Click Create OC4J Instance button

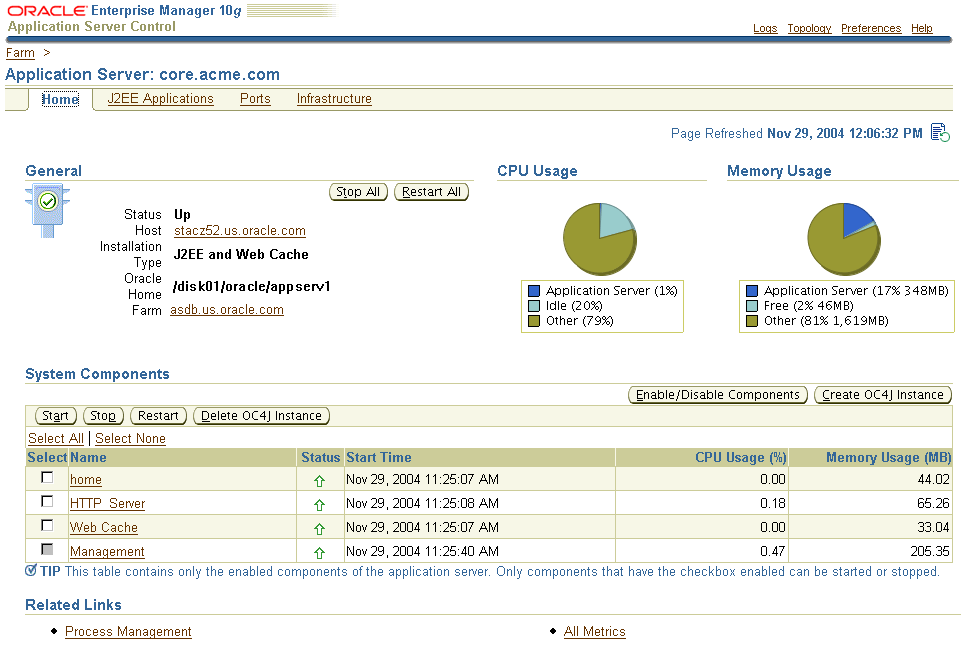(883, 395)
